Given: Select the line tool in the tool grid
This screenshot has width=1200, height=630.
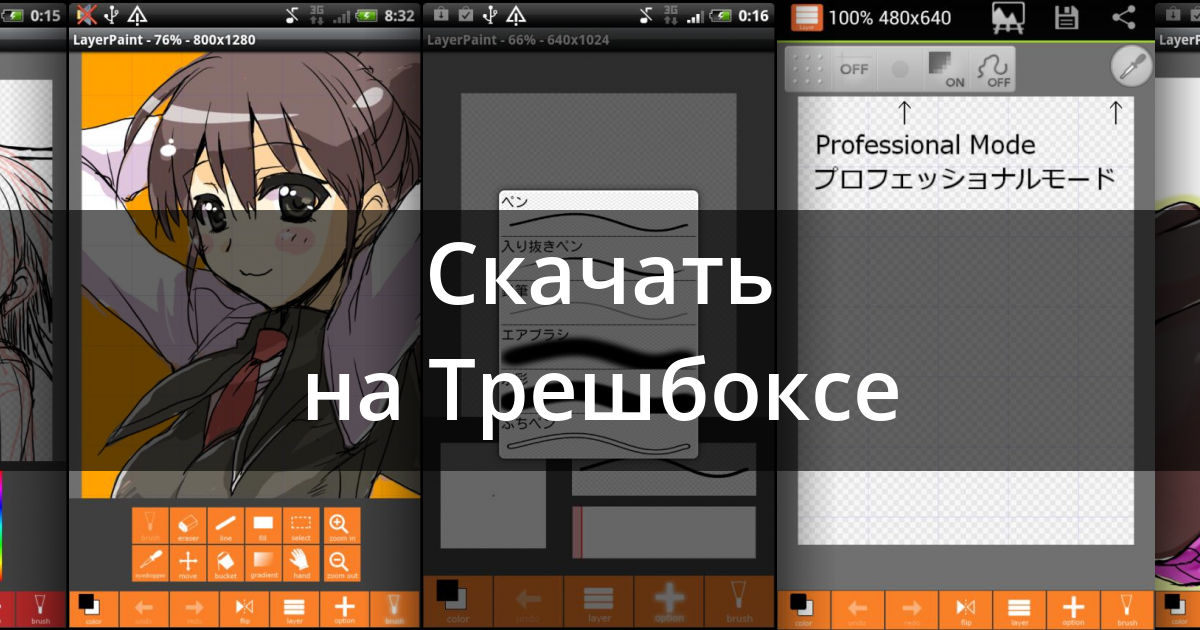Looking at the screenshot, I should click(226, 526).
